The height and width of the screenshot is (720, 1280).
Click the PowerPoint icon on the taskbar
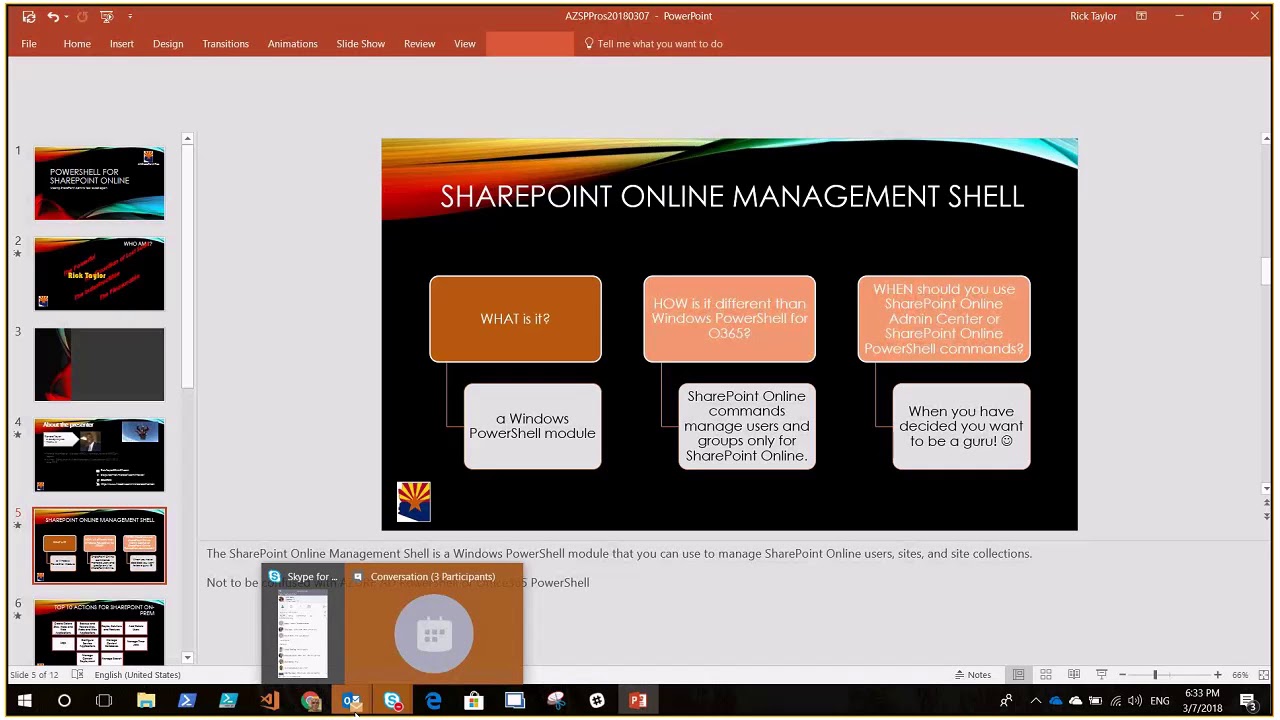click(638, 701)
